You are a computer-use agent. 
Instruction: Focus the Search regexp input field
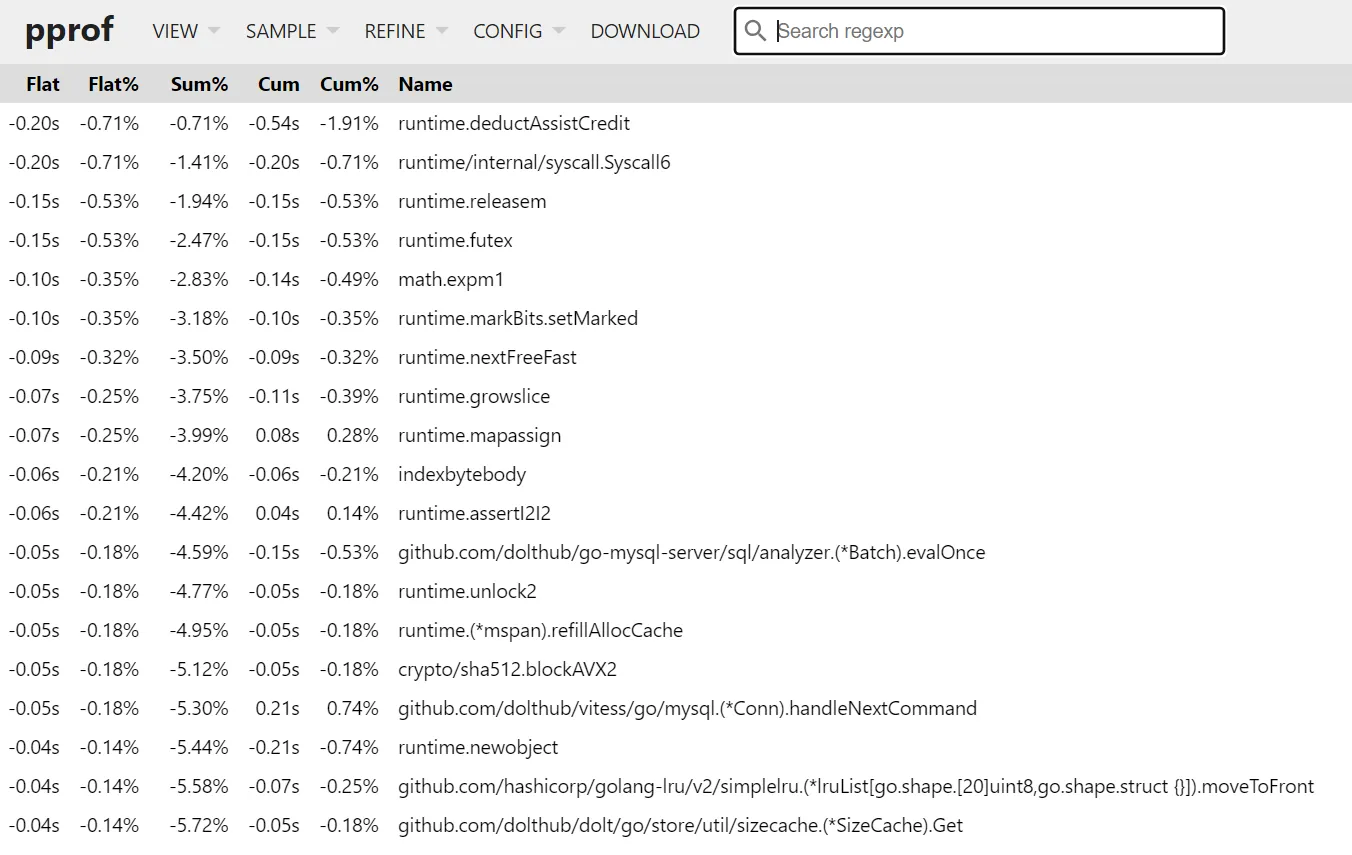pyautogui.click(x=995, y=31)
